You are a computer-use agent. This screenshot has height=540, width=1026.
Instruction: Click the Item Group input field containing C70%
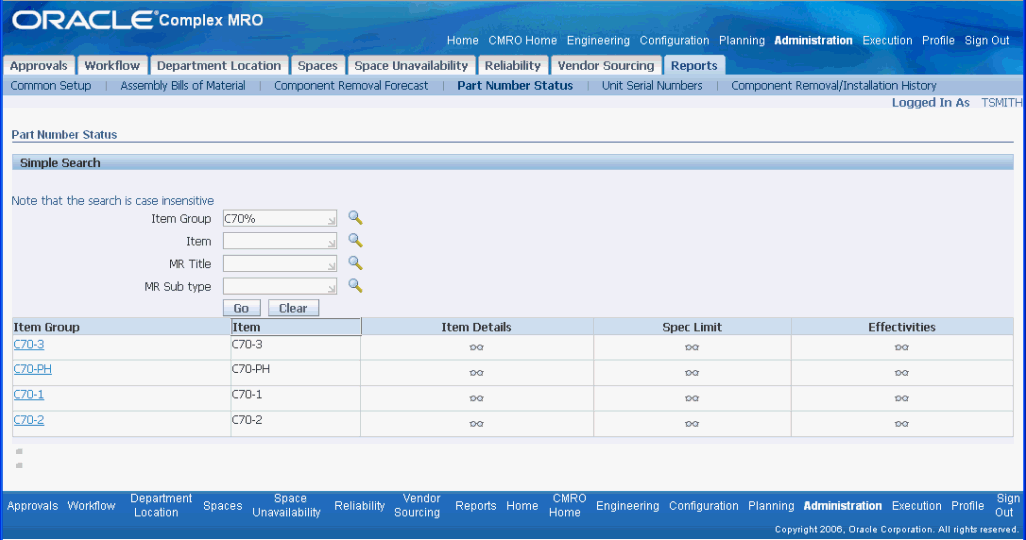click(280, 219)
